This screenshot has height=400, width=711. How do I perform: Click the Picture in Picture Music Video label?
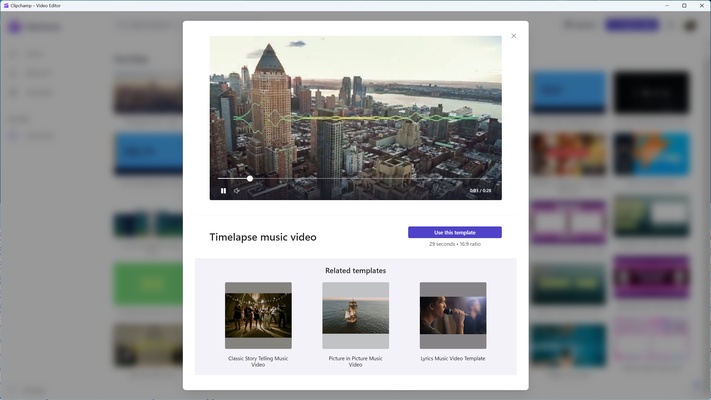(x=356, y=361)
